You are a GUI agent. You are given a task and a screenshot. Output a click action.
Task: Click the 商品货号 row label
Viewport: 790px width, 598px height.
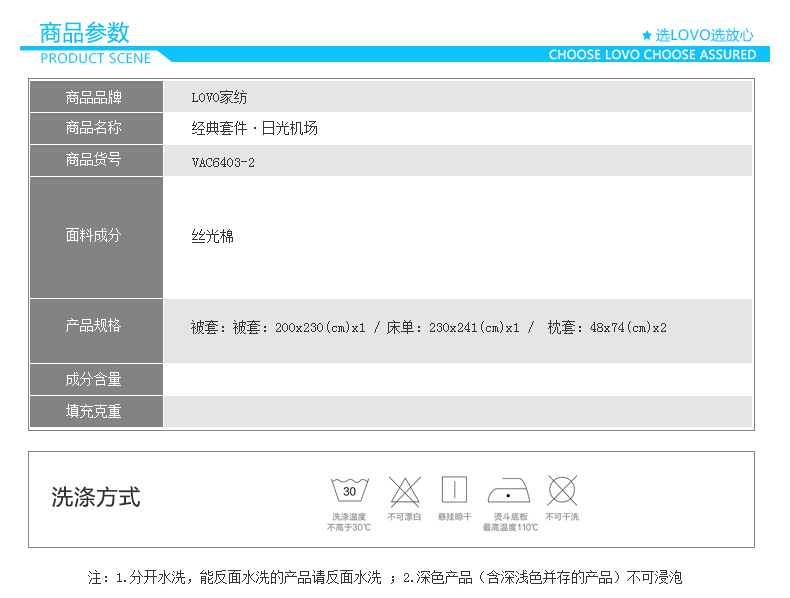click(x=96, y=160)
